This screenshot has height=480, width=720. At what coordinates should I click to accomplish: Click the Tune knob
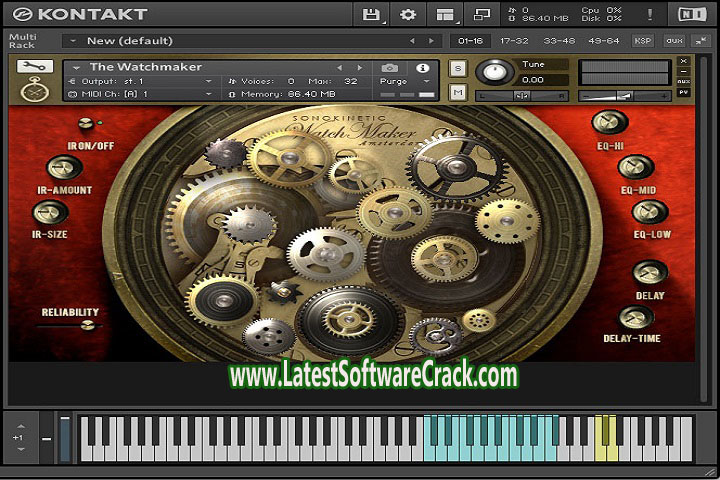(495, 72)
